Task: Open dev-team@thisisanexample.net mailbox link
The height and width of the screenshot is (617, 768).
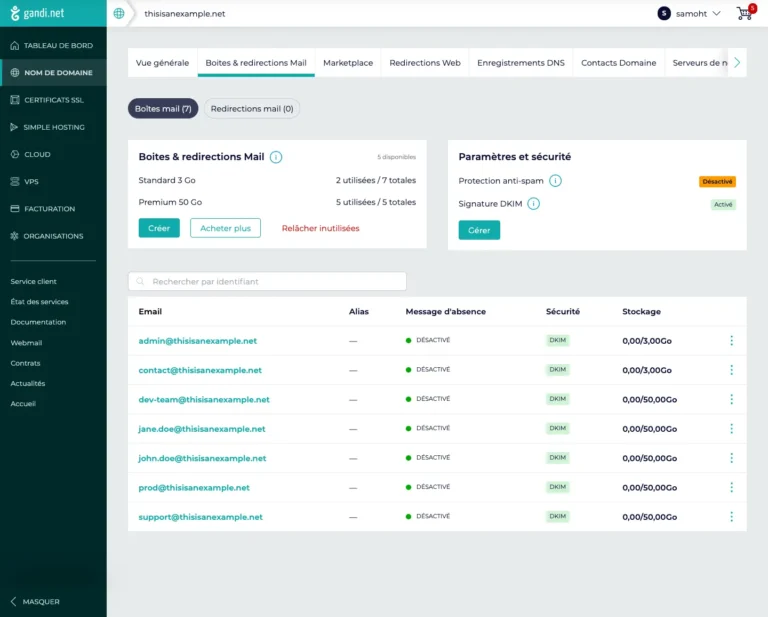Action: [204, 400]
